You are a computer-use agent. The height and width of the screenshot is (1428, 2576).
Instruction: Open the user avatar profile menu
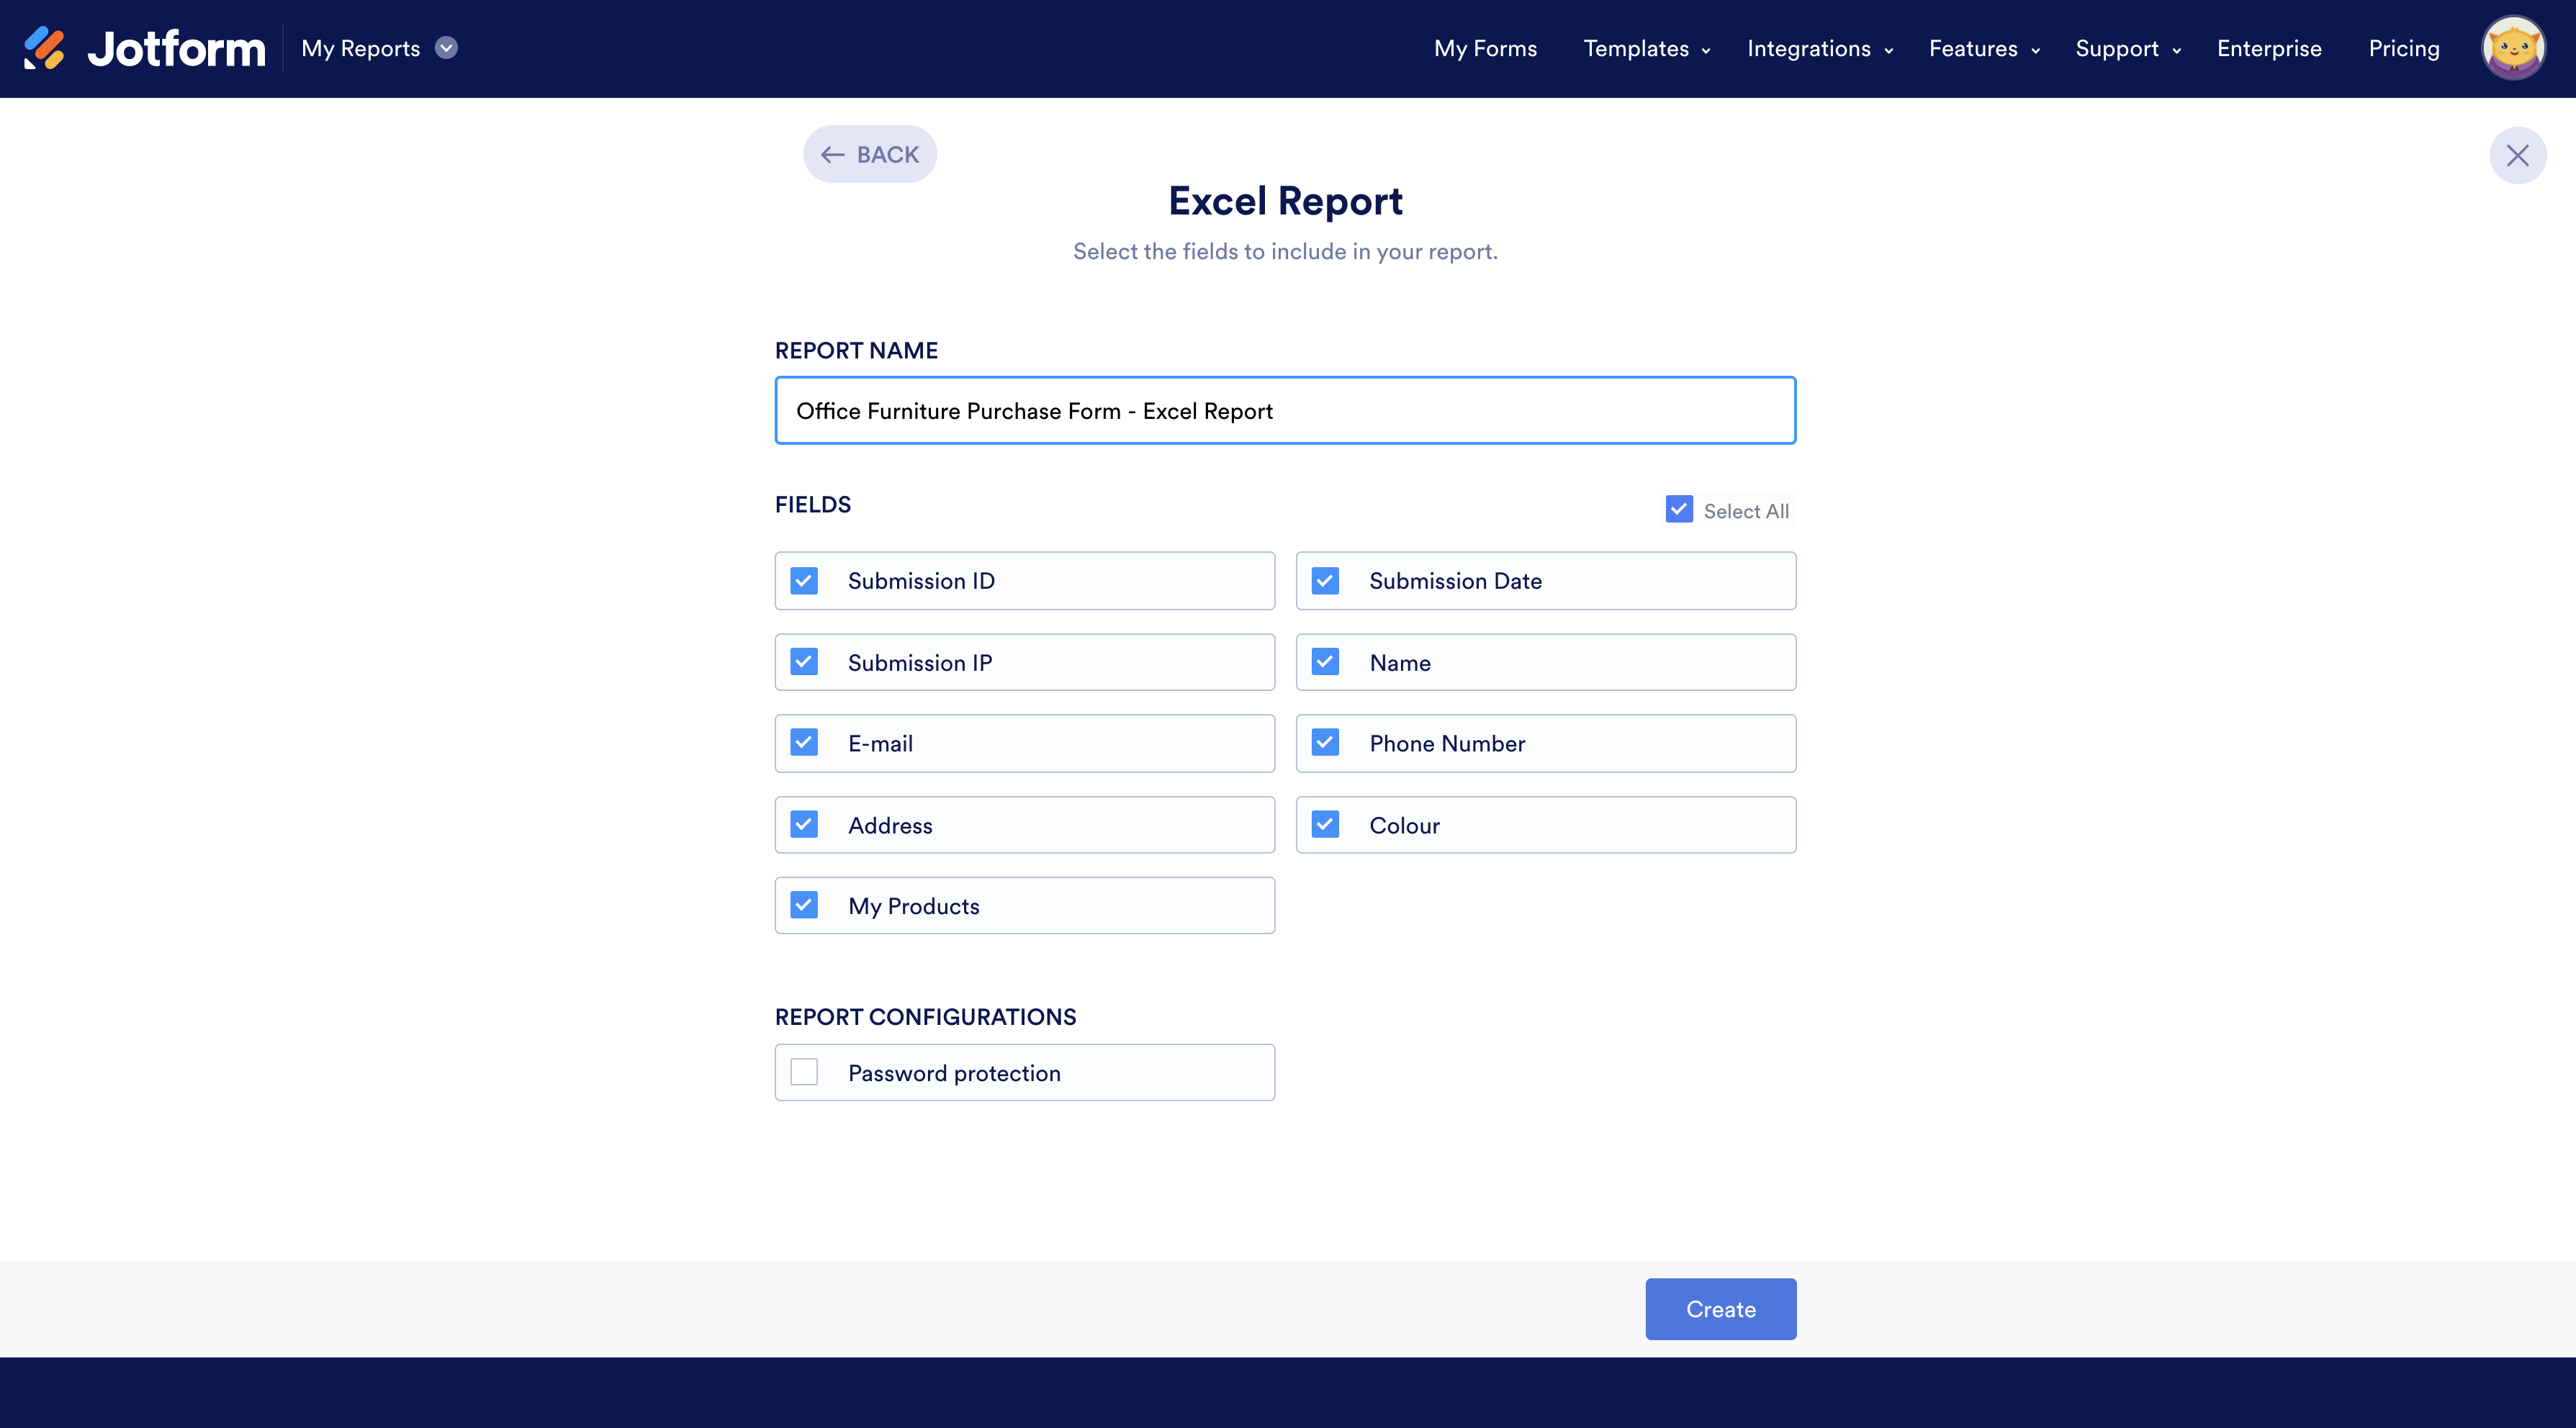(2512, 48)
